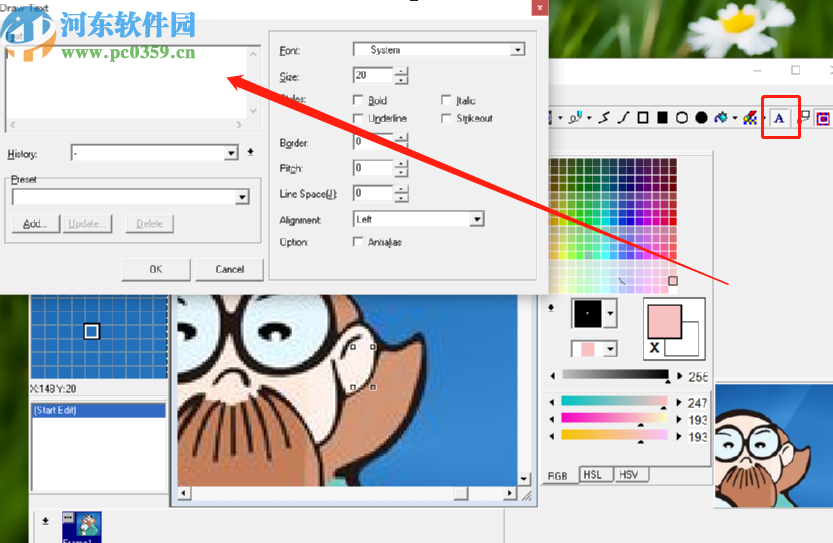
Task: Activate the text tool 'A' icon
Action: 779,118
